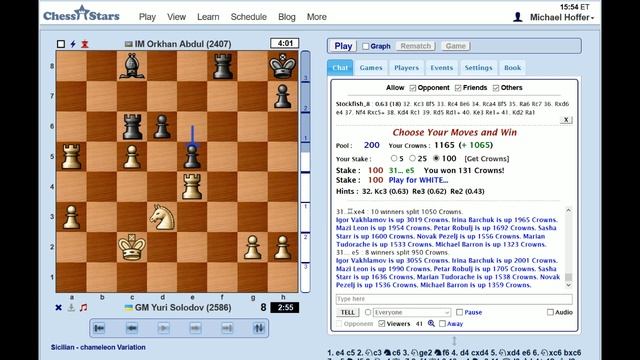This screenshot has width=640, height=360.
Task: Click the Rematch button
Action: click(416, 46)
